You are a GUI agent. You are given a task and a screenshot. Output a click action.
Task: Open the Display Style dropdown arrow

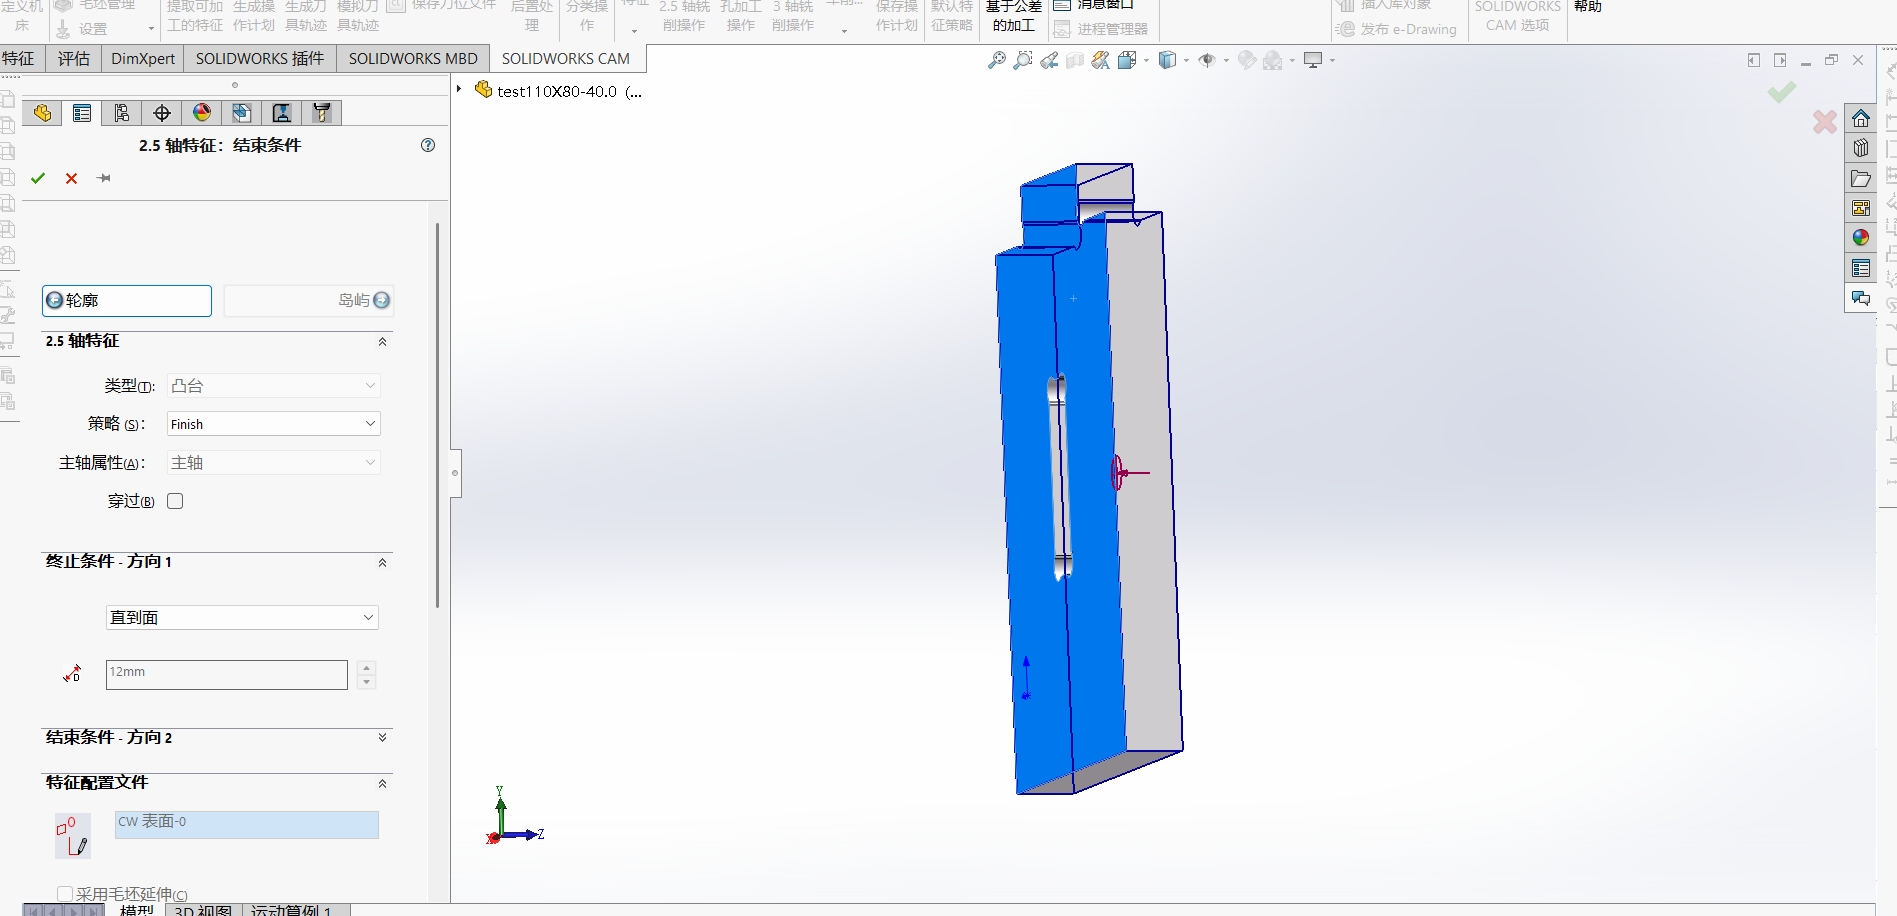click(x=1186, y=61)
